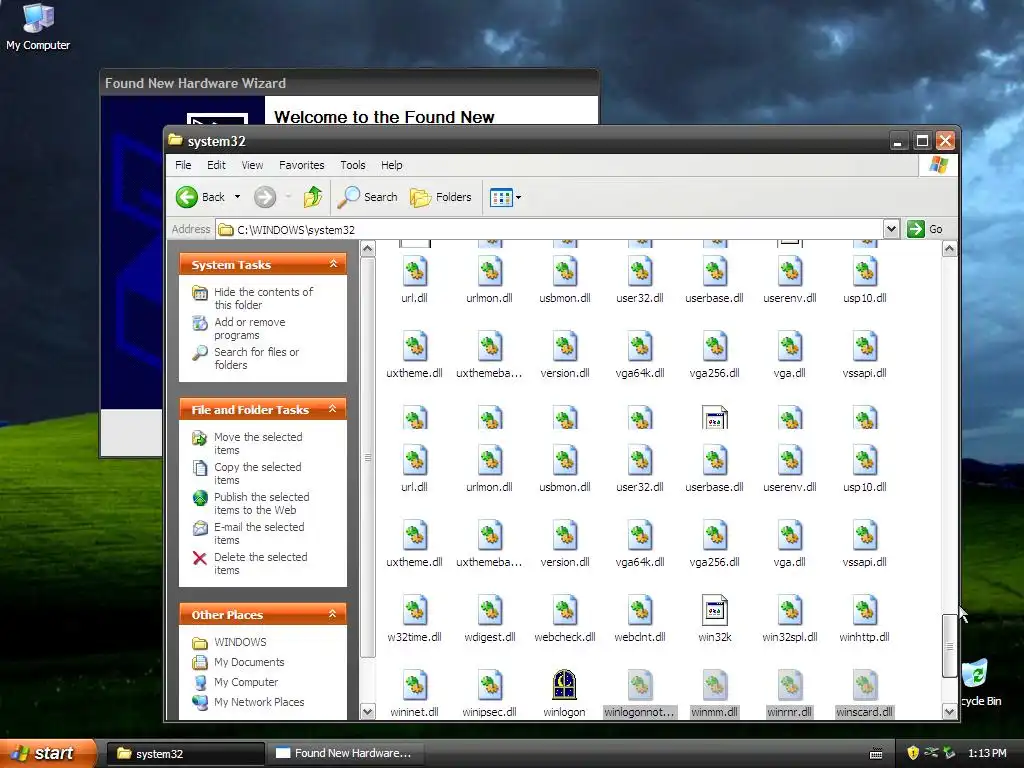Open the Start menu
The width and height of the screenshot is (1024, 768).
[x=48, y=753]
